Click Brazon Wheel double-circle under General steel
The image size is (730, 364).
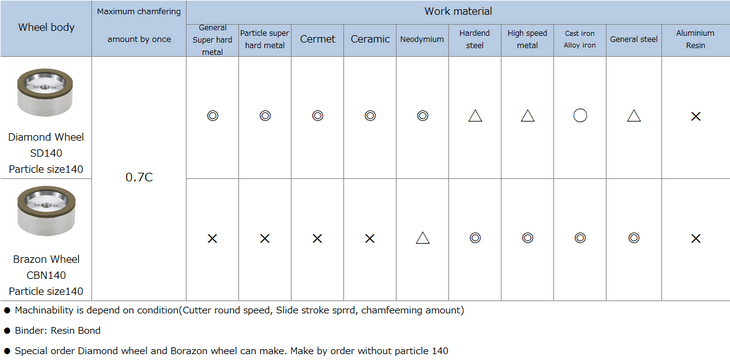point(633,238)
